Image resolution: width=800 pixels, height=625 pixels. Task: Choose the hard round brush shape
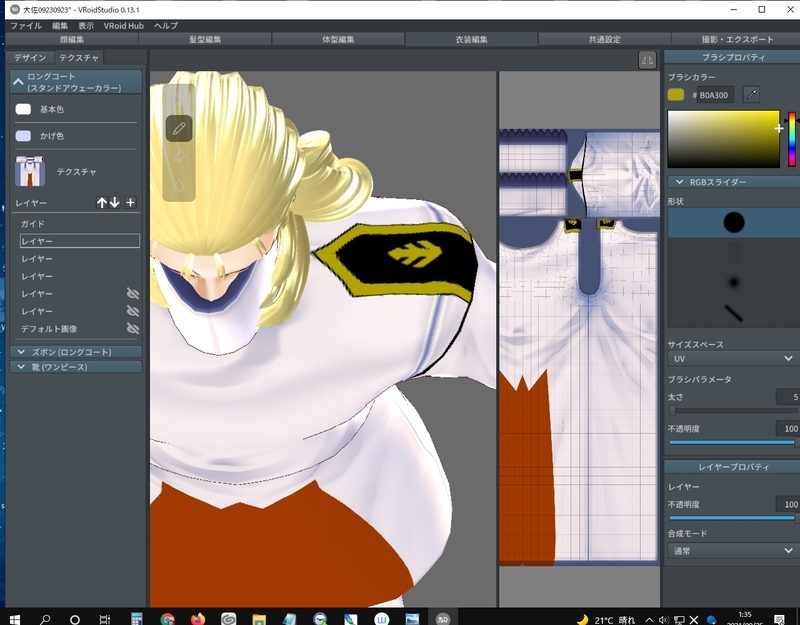pos(734,222)
